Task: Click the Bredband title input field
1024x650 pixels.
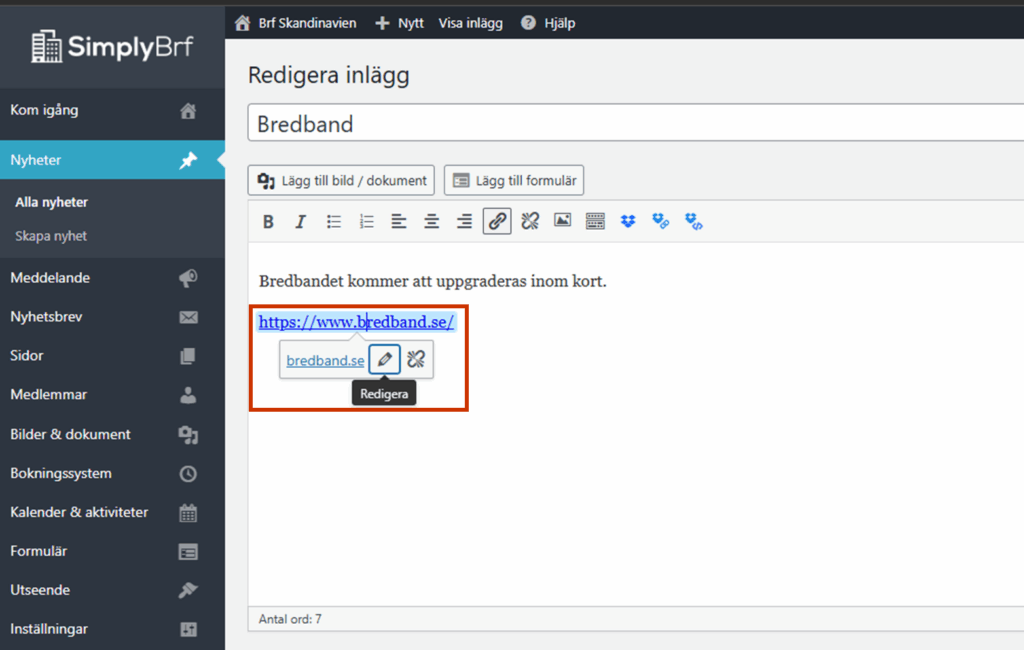Action: point(635,123)
